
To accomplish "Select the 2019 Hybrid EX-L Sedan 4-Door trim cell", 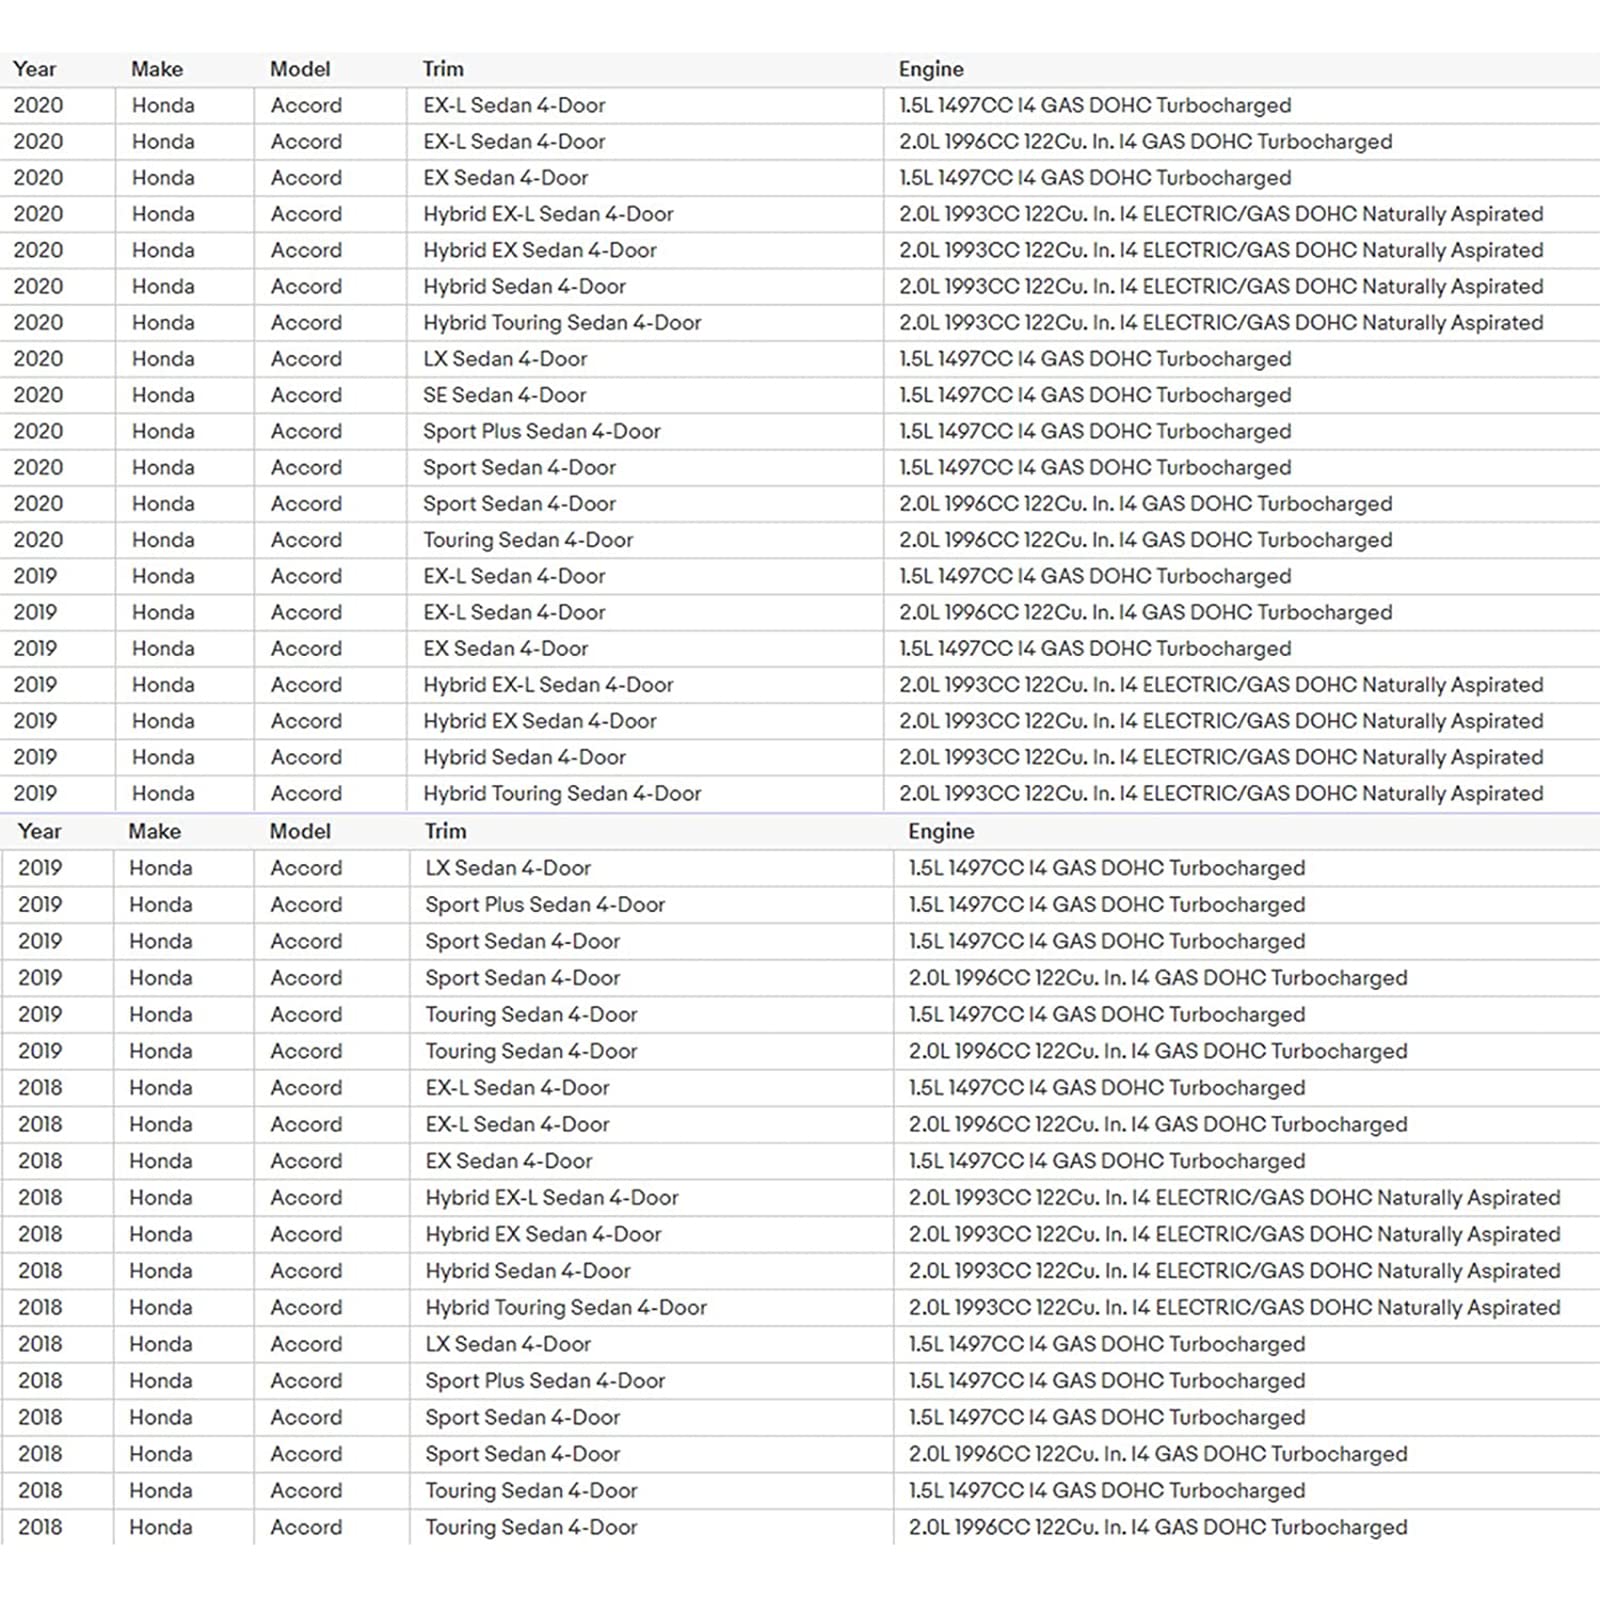I will coord(645,685).
